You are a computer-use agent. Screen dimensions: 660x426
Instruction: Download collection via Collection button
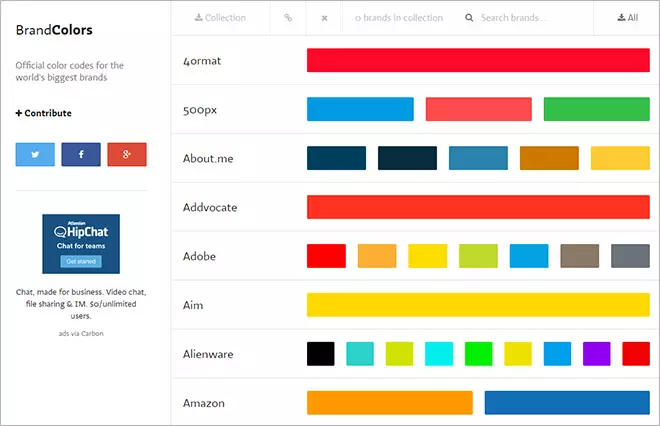tap(220, 18)
